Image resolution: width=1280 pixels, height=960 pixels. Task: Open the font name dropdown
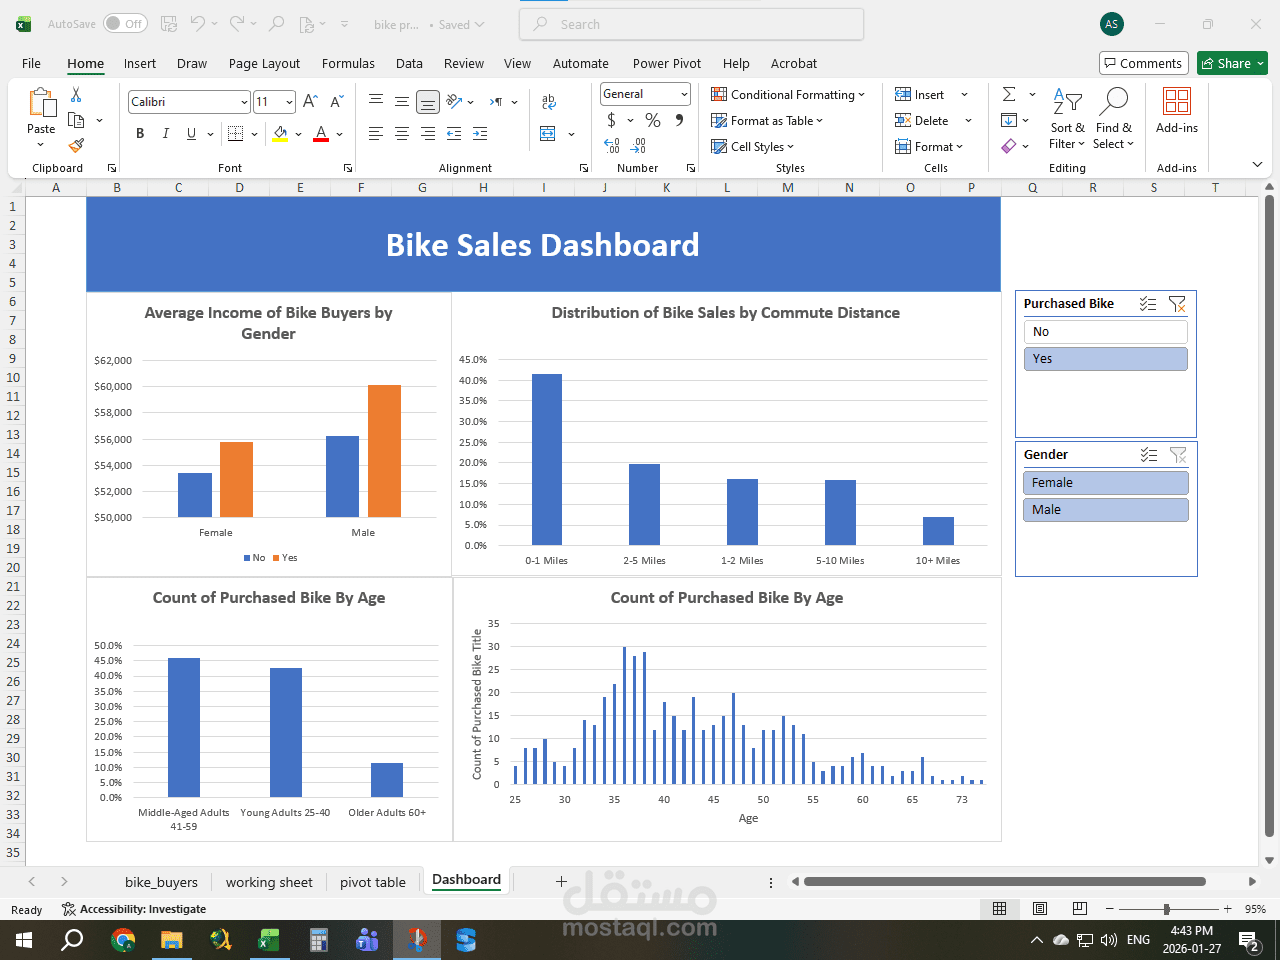pos(243,101)
